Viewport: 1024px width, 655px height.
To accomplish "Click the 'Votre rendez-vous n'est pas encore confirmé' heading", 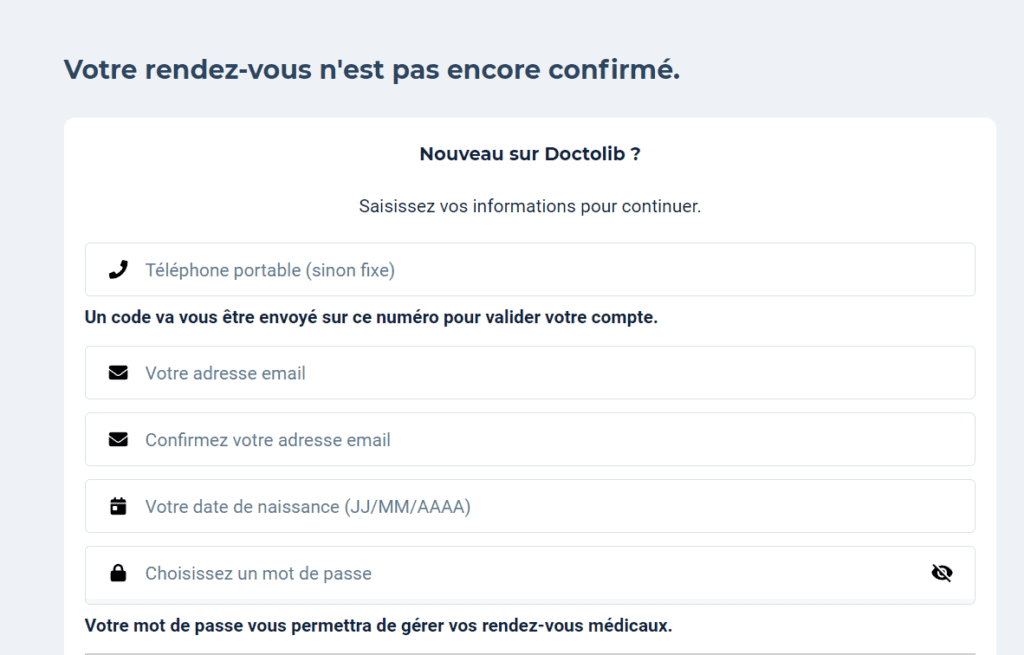I will (372, 70).
